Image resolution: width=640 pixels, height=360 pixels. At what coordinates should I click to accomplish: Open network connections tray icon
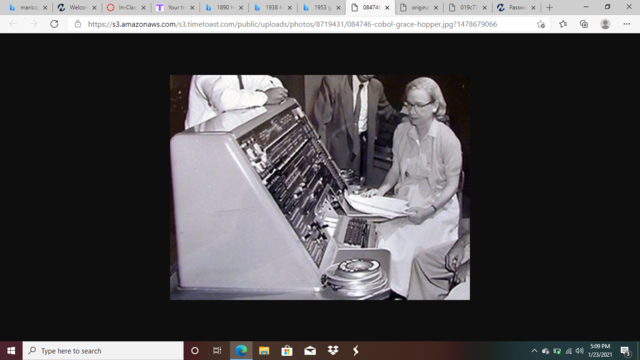569,351
